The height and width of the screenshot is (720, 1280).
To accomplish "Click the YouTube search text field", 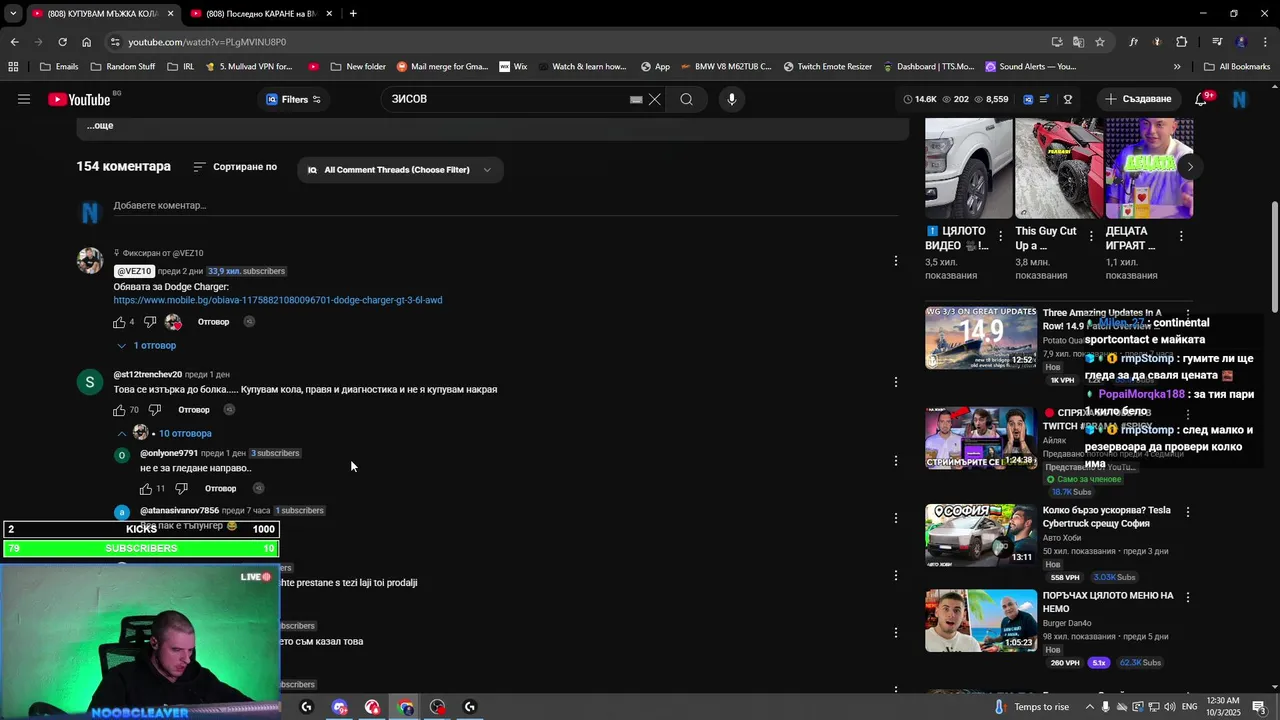I will coord(505,99).
